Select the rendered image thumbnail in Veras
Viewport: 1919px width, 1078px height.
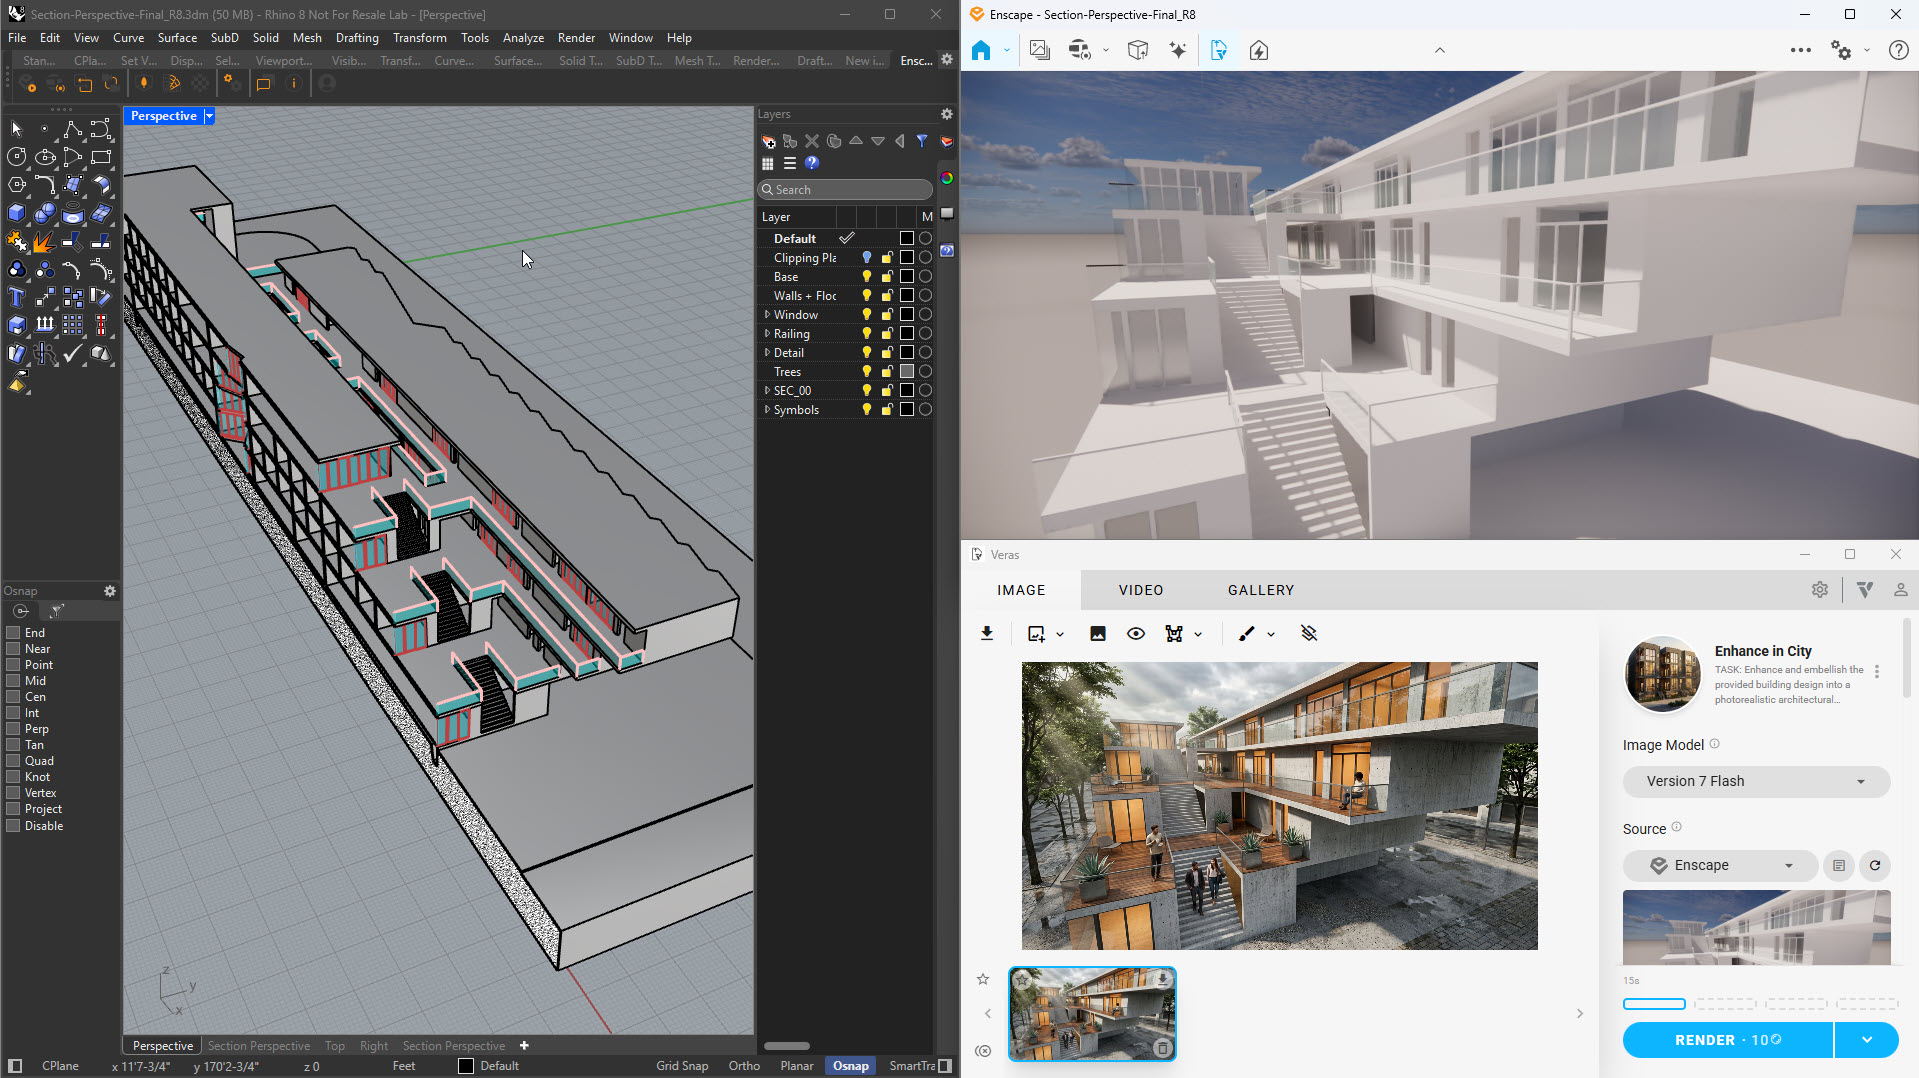(x=1092, y=1014)
